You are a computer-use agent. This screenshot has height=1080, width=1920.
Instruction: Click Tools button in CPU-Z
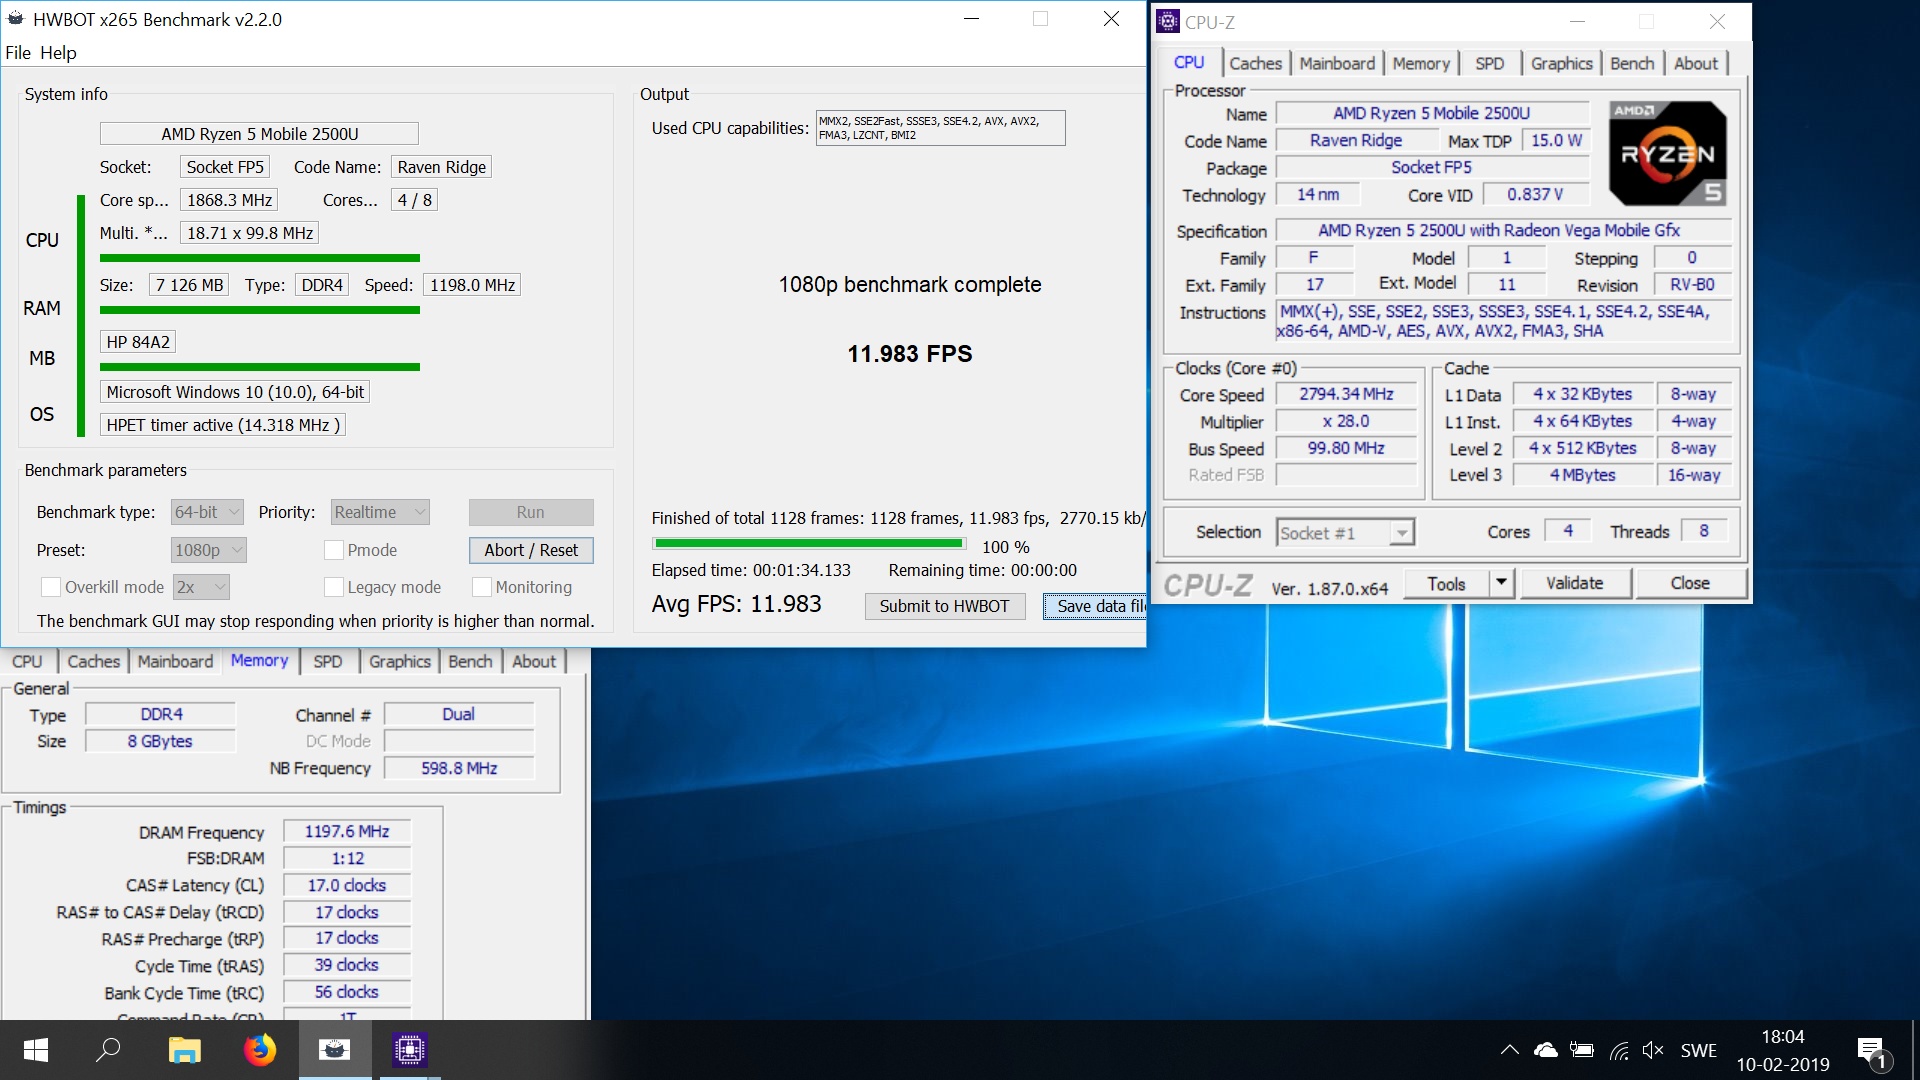pos(1446,583)
